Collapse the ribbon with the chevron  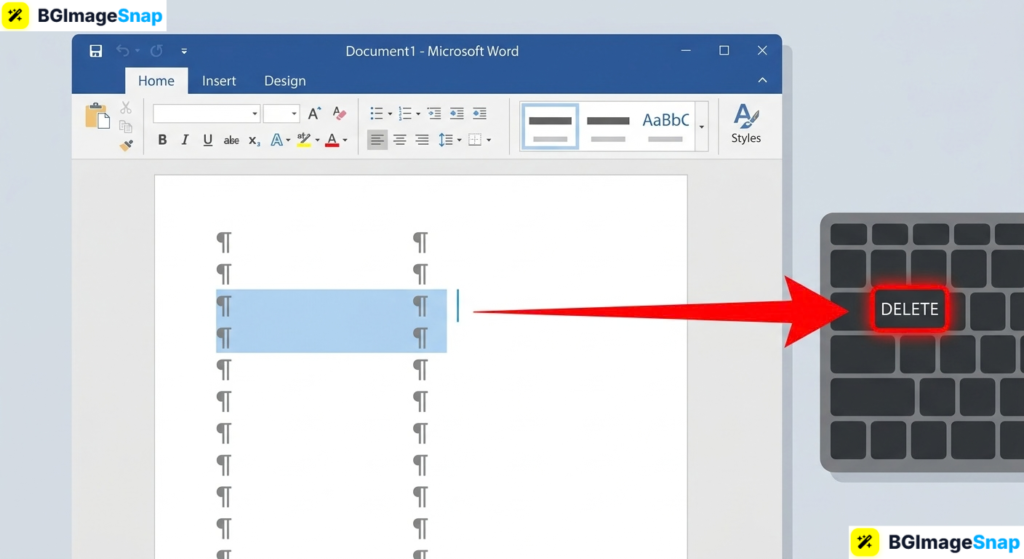762,80
